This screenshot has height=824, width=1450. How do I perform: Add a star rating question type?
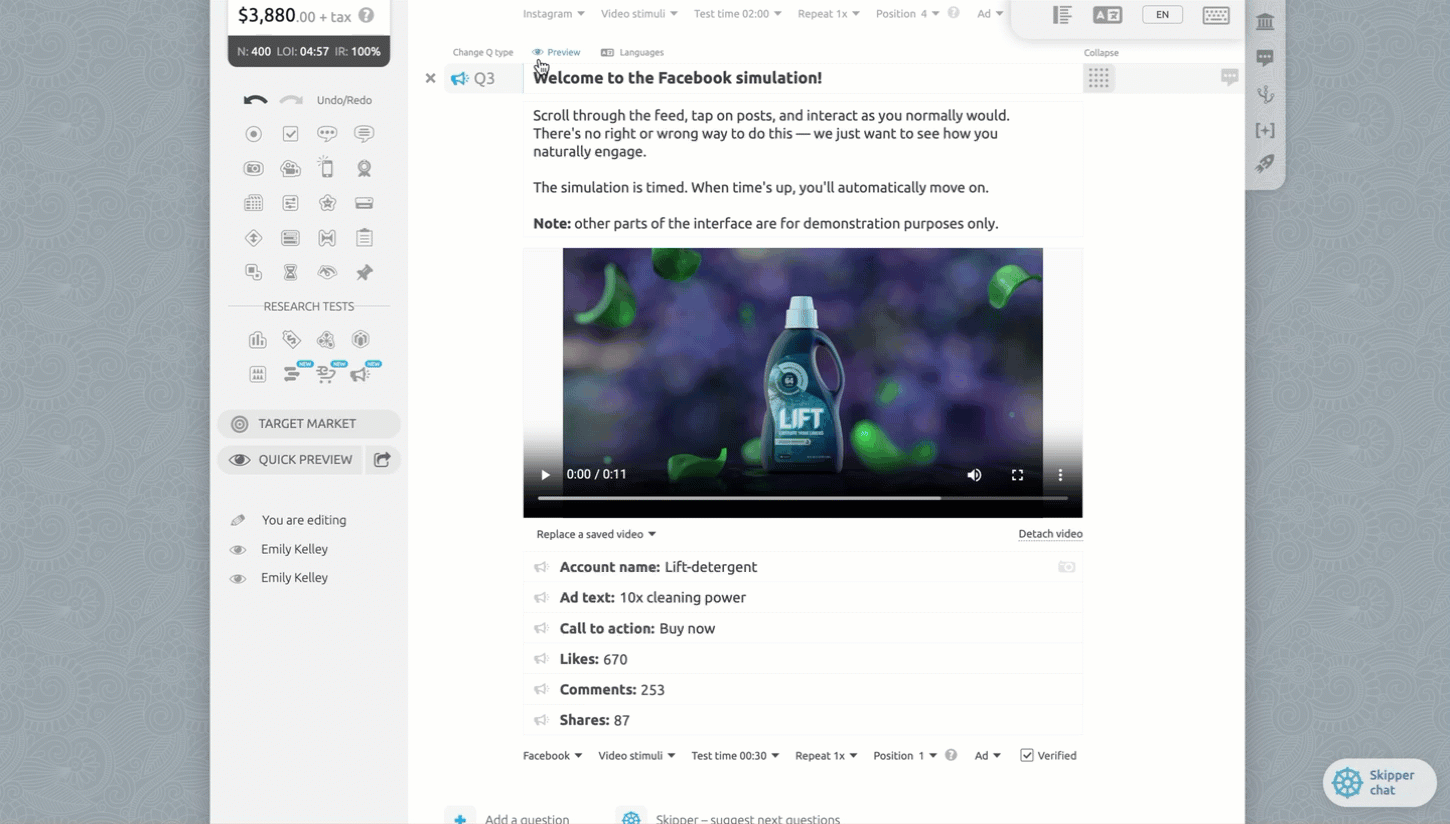pos(327,203)
